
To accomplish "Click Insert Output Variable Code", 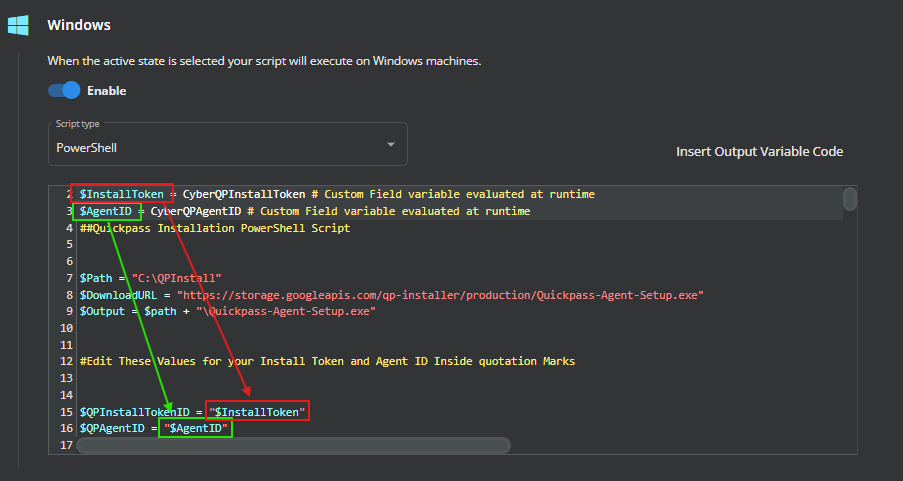I will pos(759,152).
